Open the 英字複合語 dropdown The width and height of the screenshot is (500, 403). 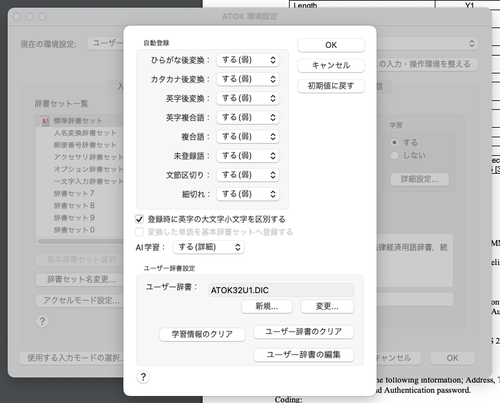tap(248, 117)
